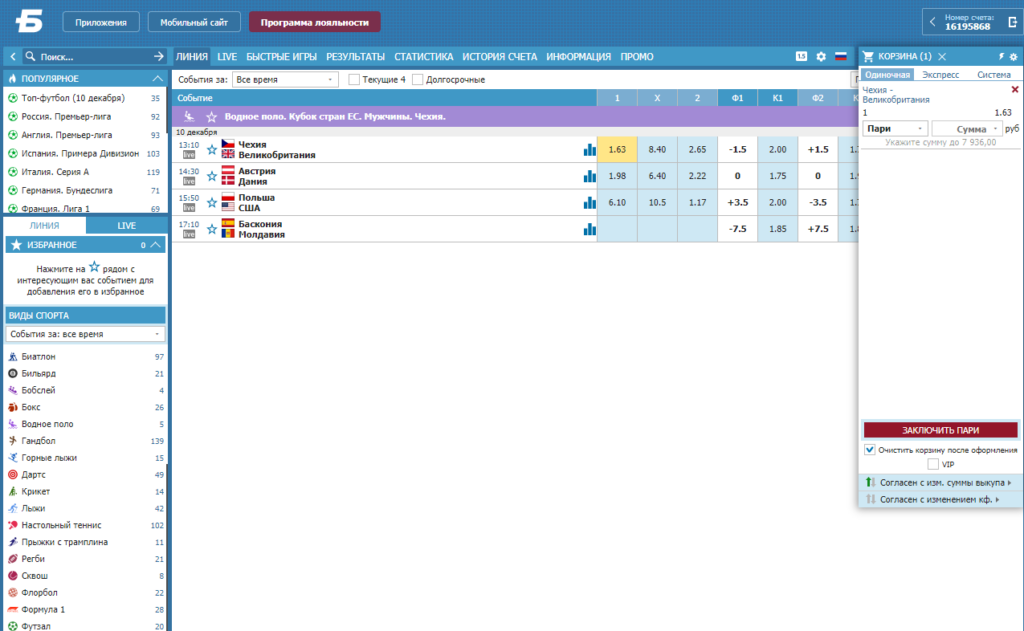
Task: Click the calendar icon in the menu bar
Action: click(x=801, y=57)
